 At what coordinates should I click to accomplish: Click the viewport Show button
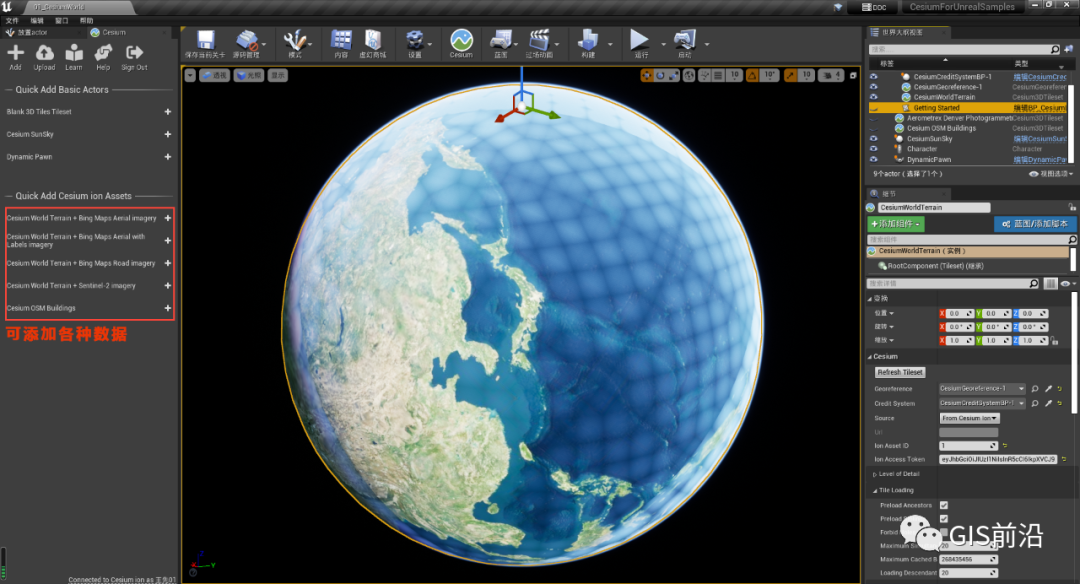pos(278,76)
